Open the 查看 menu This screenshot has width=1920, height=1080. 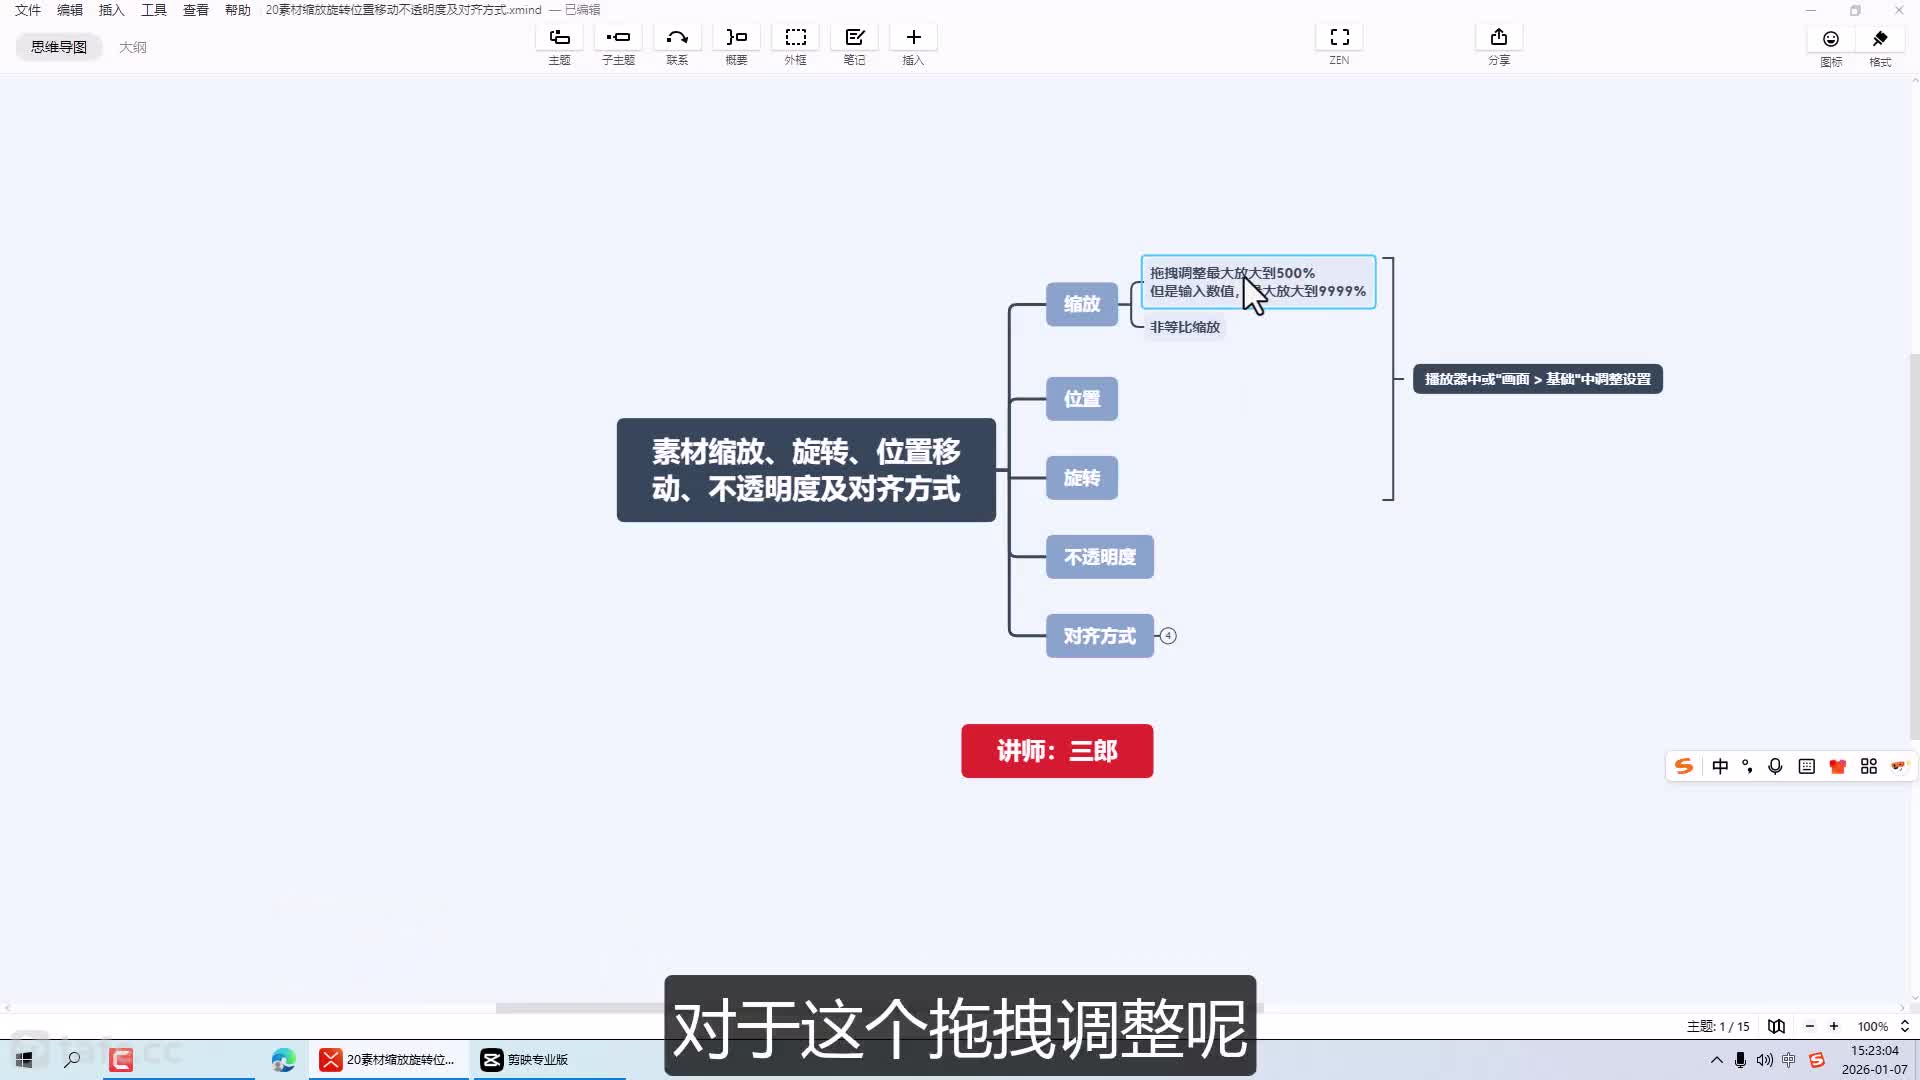click(195, 10)
